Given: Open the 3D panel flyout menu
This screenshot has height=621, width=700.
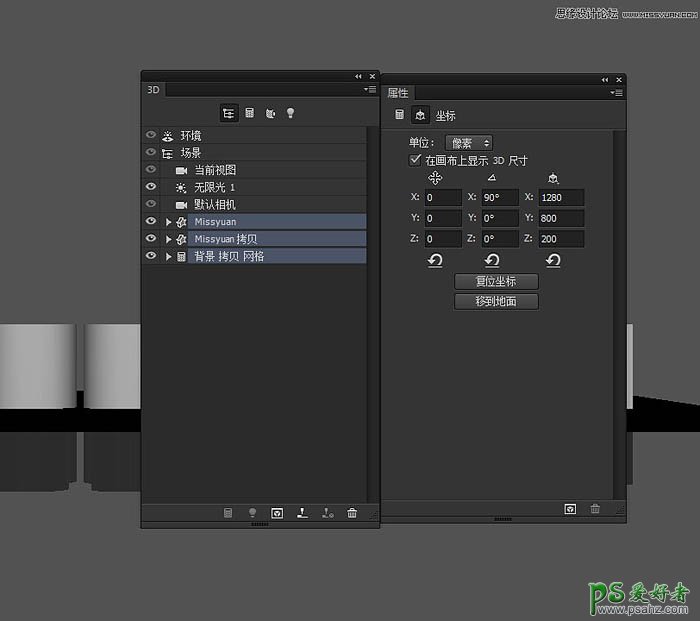Looking at the screenshot, I should coord(370,90).
